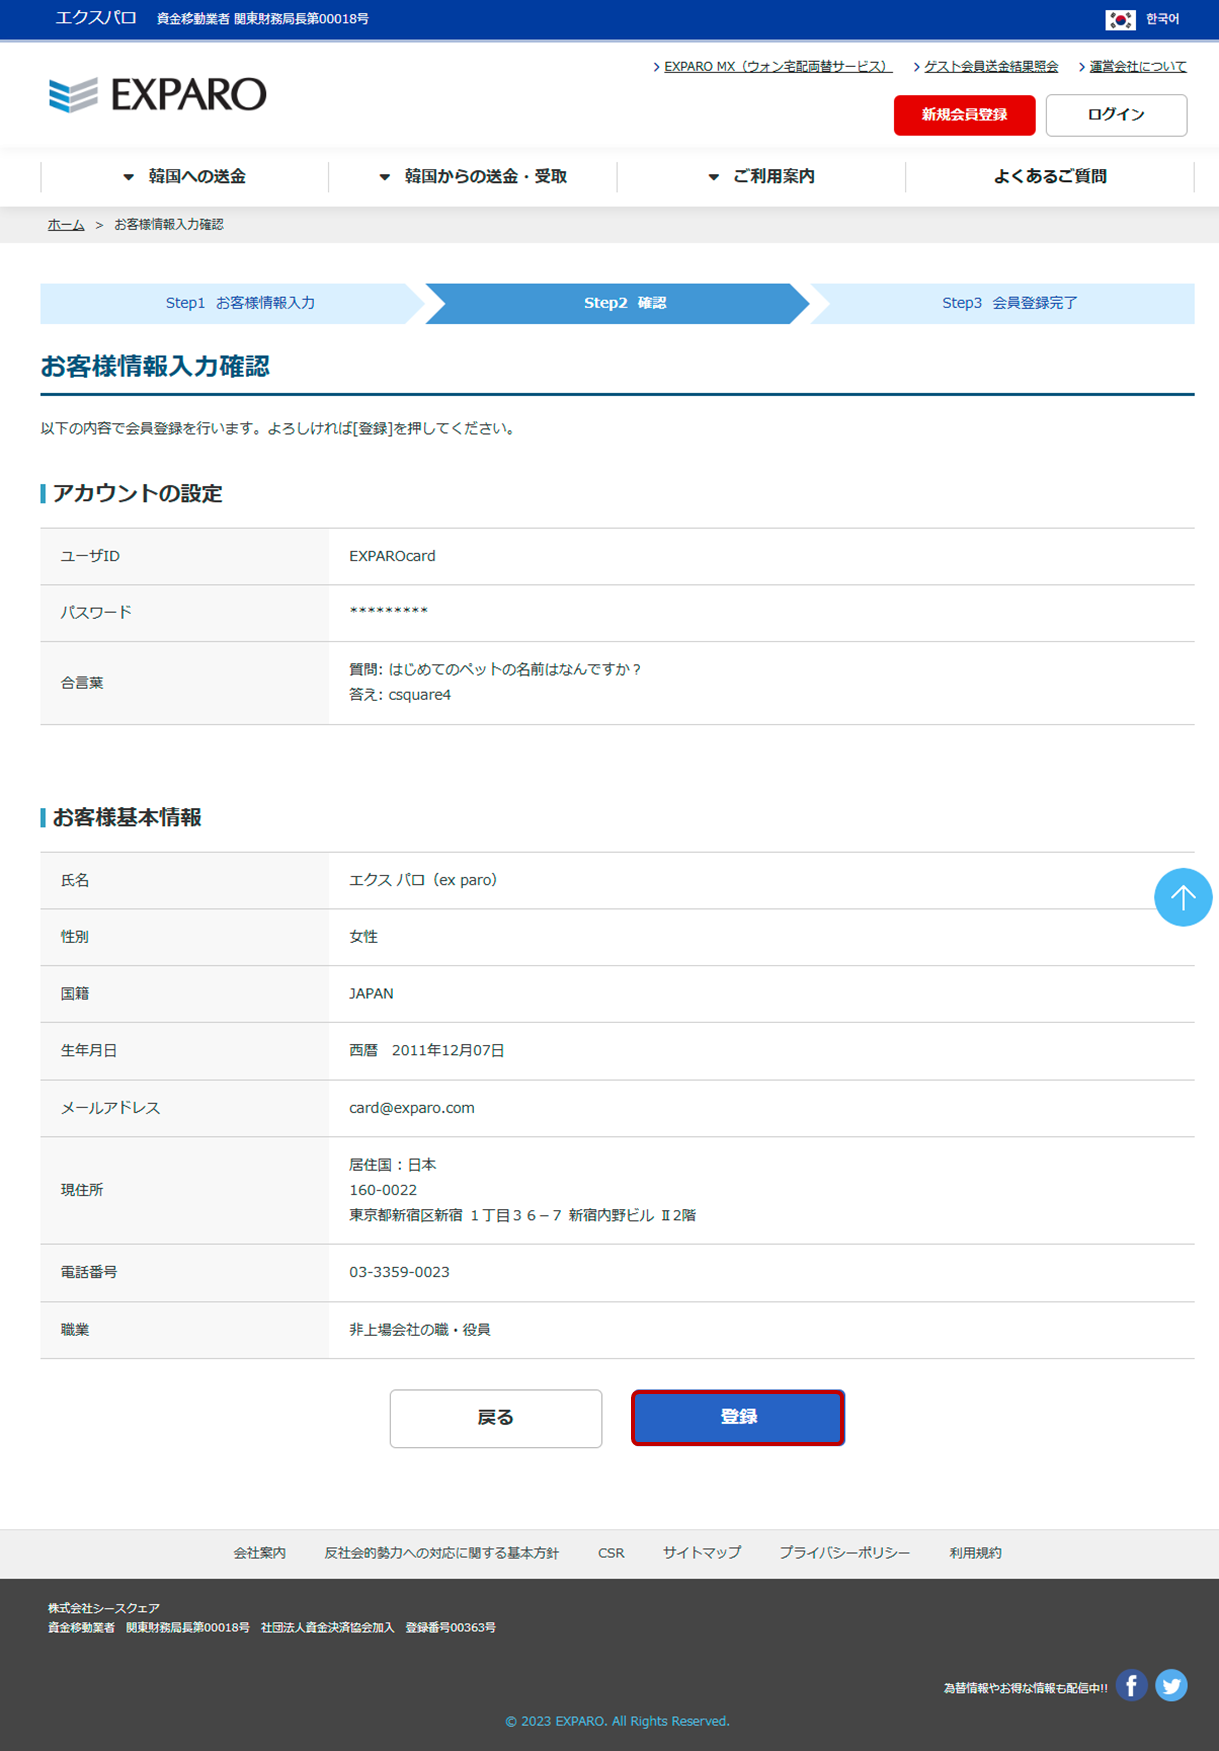Expand the ご利用案内 menu
The height and width of the screenshot is (1751, 1219).
point(761,177)
